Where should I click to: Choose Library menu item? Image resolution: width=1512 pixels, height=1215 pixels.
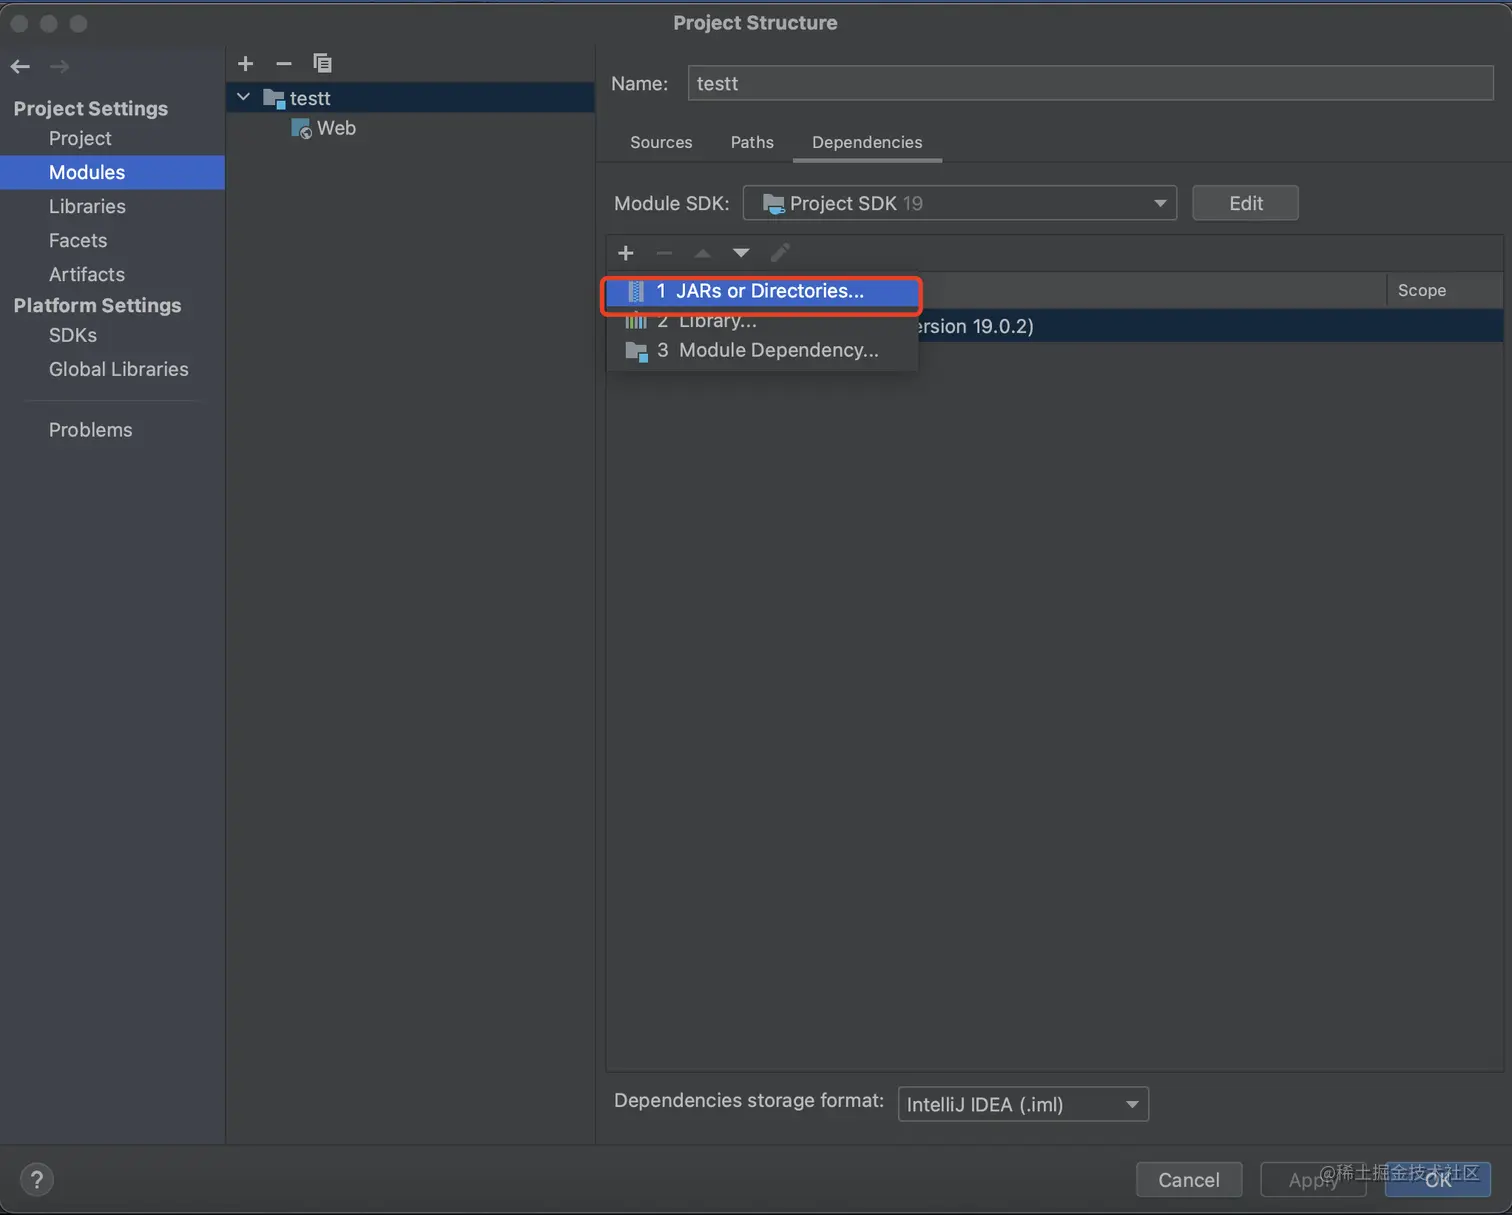[x=762, y=321]
